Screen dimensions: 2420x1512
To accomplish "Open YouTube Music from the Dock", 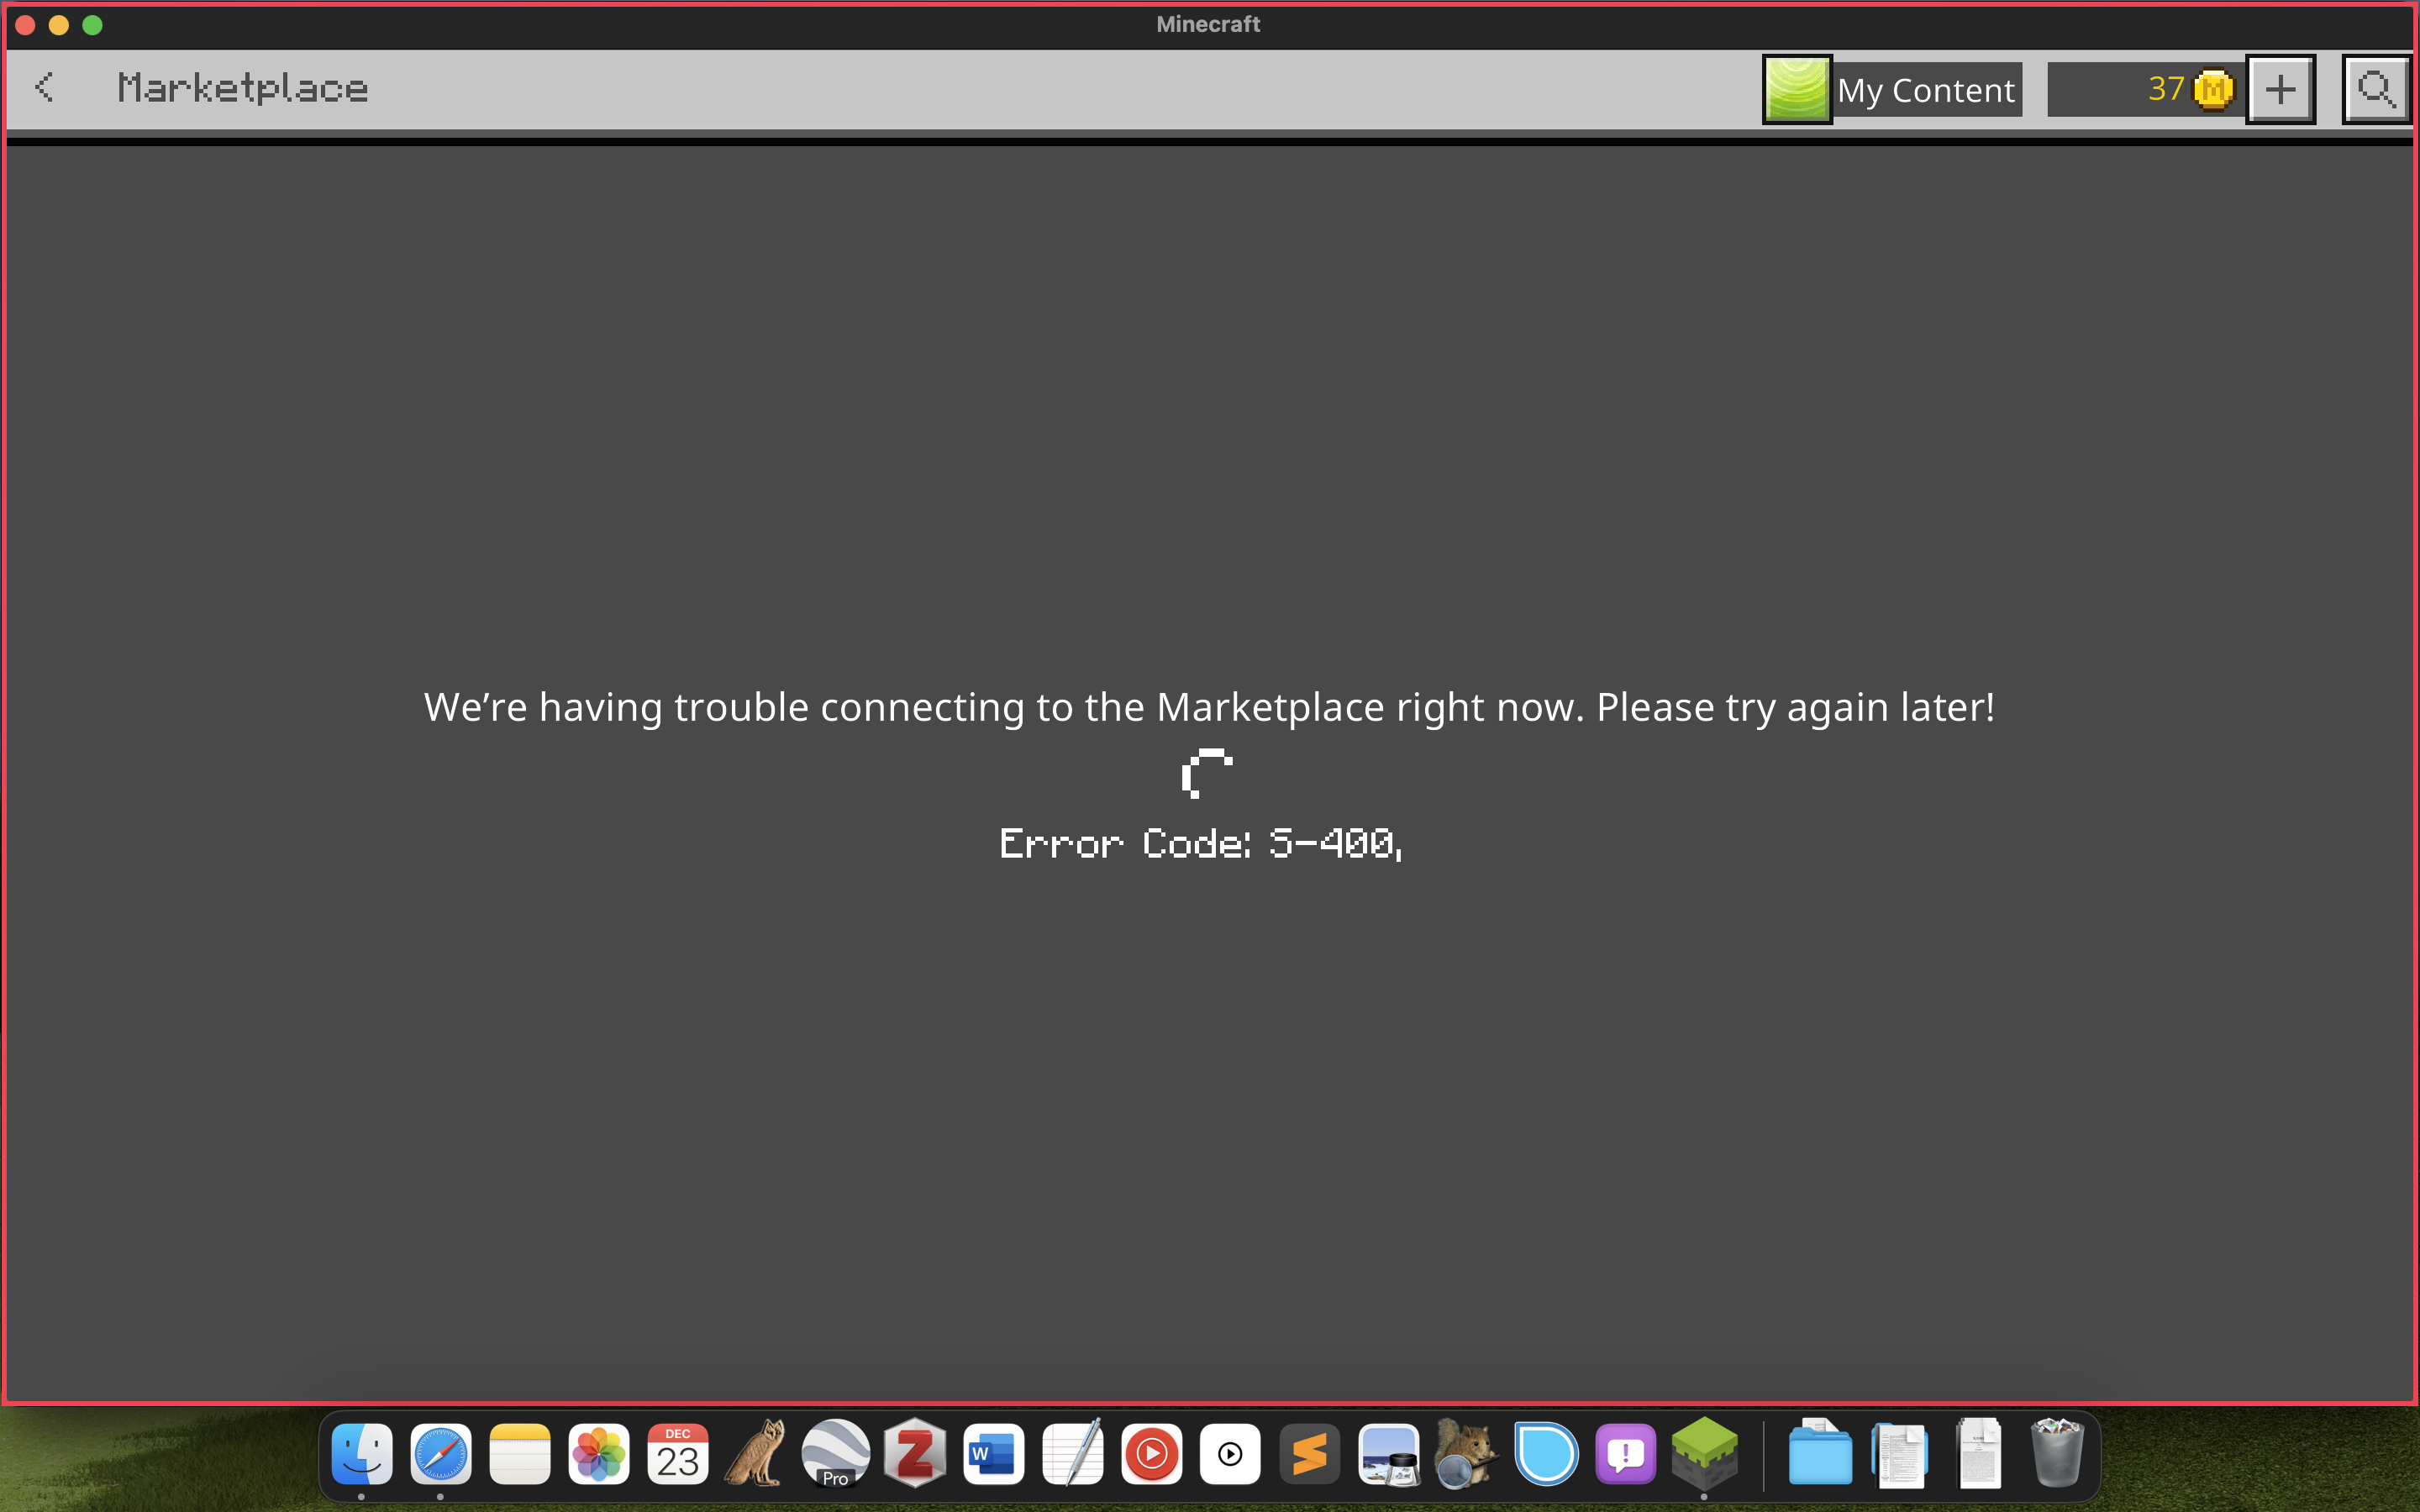I will click(x=1151, y=1453).
